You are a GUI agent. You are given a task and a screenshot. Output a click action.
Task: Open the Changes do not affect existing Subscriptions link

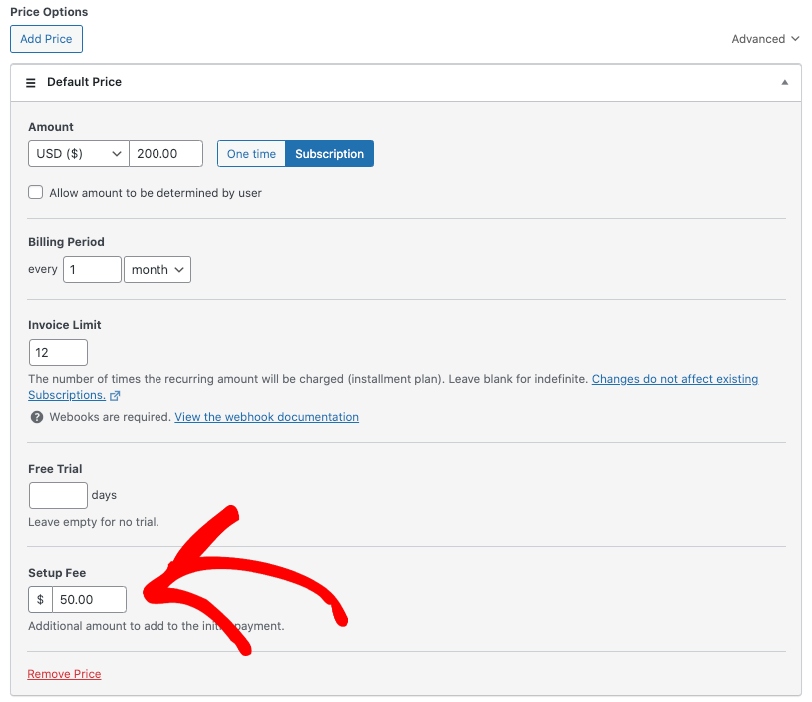674,380
